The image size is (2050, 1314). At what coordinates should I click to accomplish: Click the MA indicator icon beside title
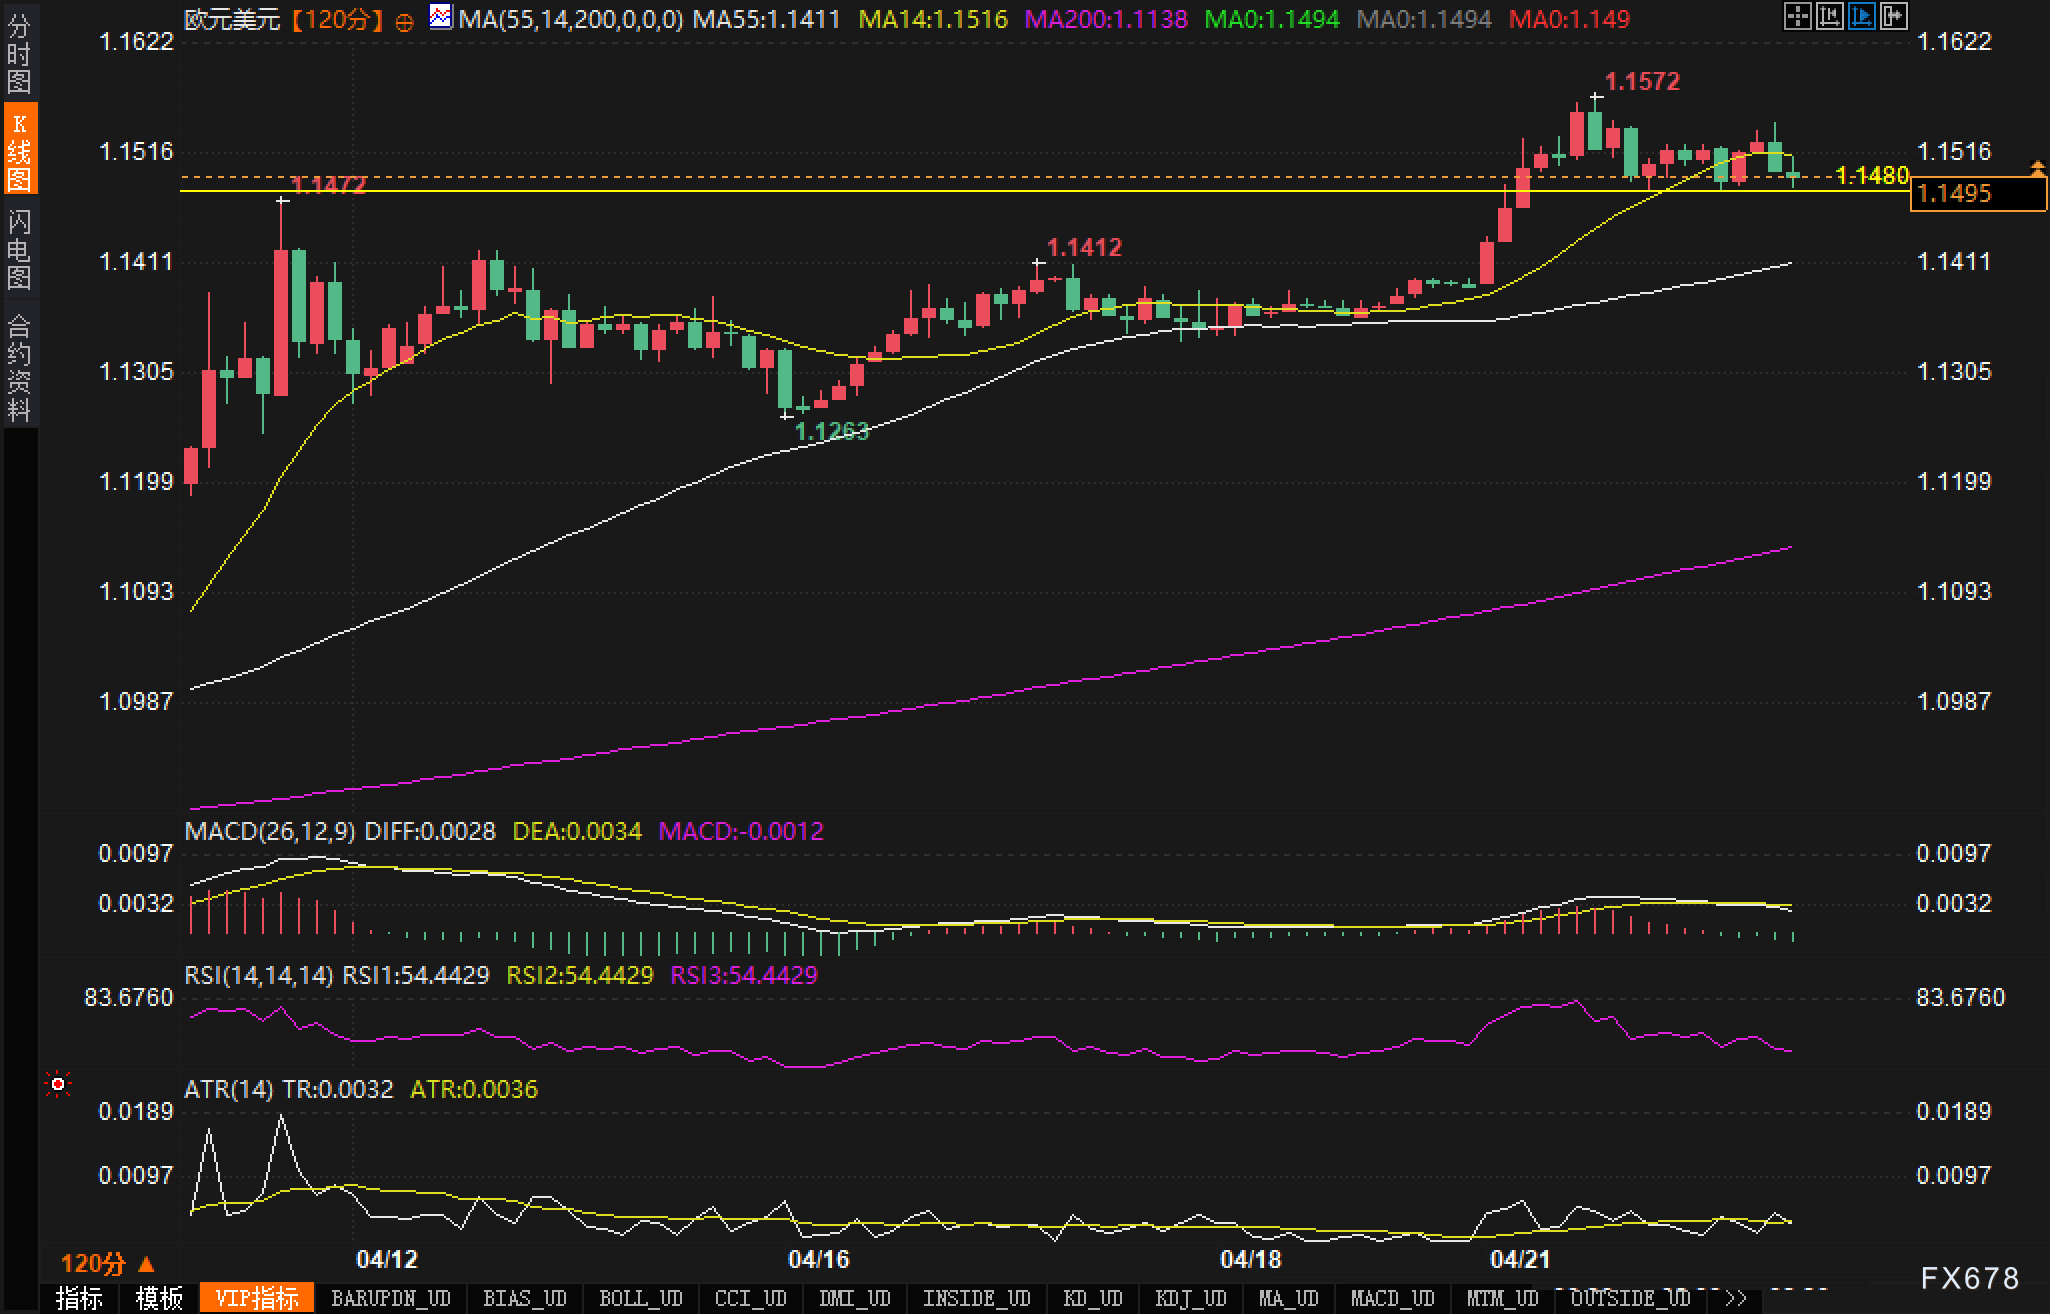[440, 16]
